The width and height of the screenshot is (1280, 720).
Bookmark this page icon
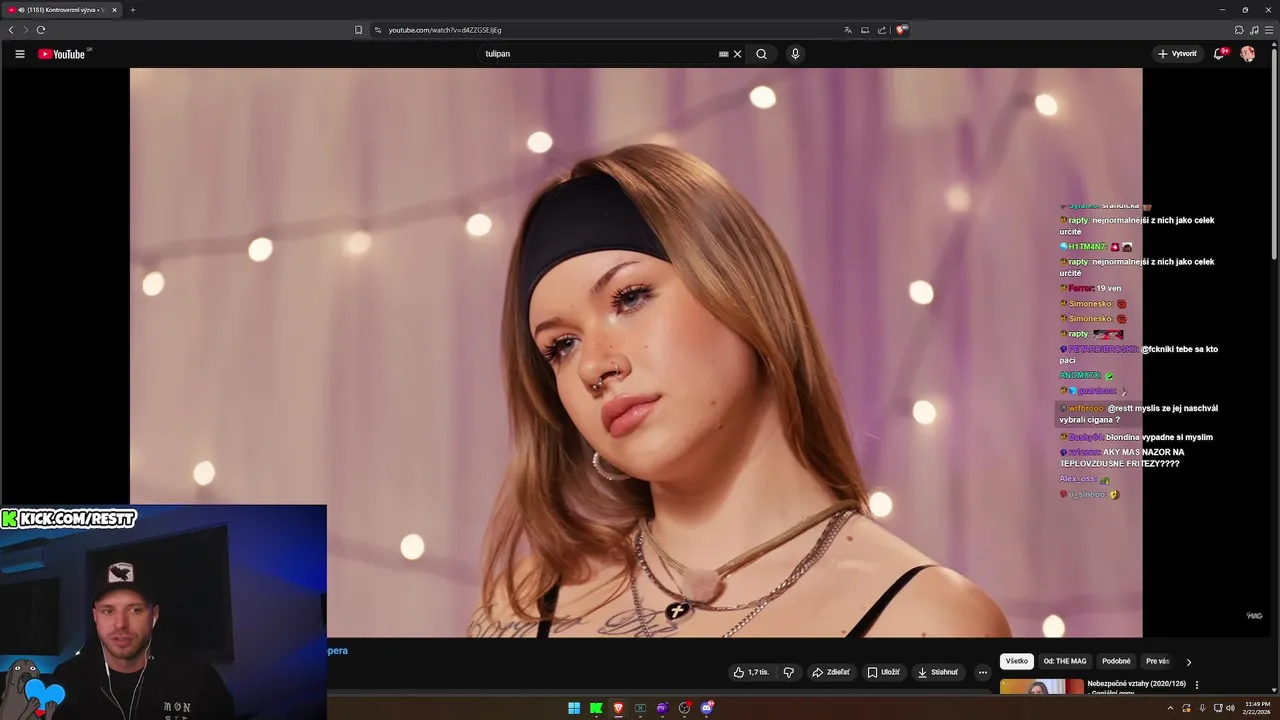click(x=358, y=30)
